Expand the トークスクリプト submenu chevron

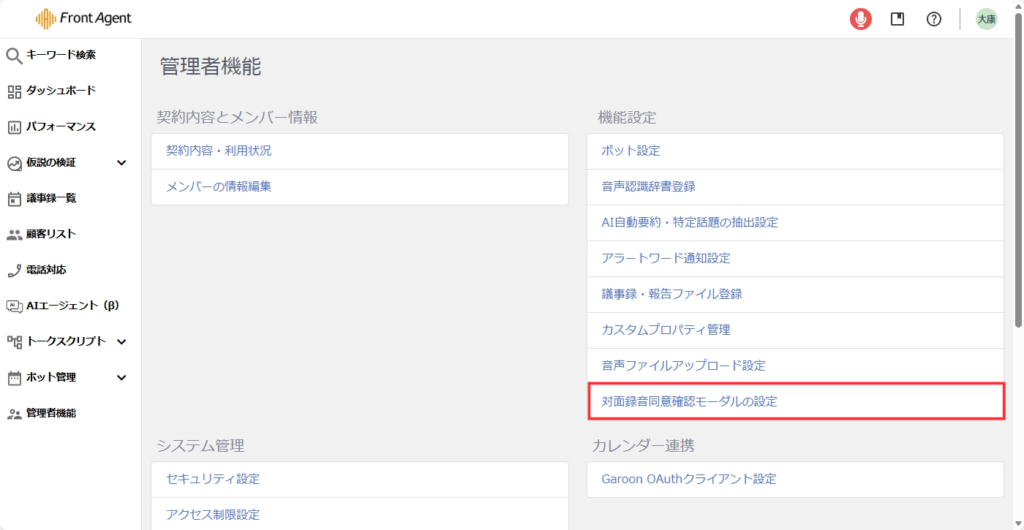(122, 342)
